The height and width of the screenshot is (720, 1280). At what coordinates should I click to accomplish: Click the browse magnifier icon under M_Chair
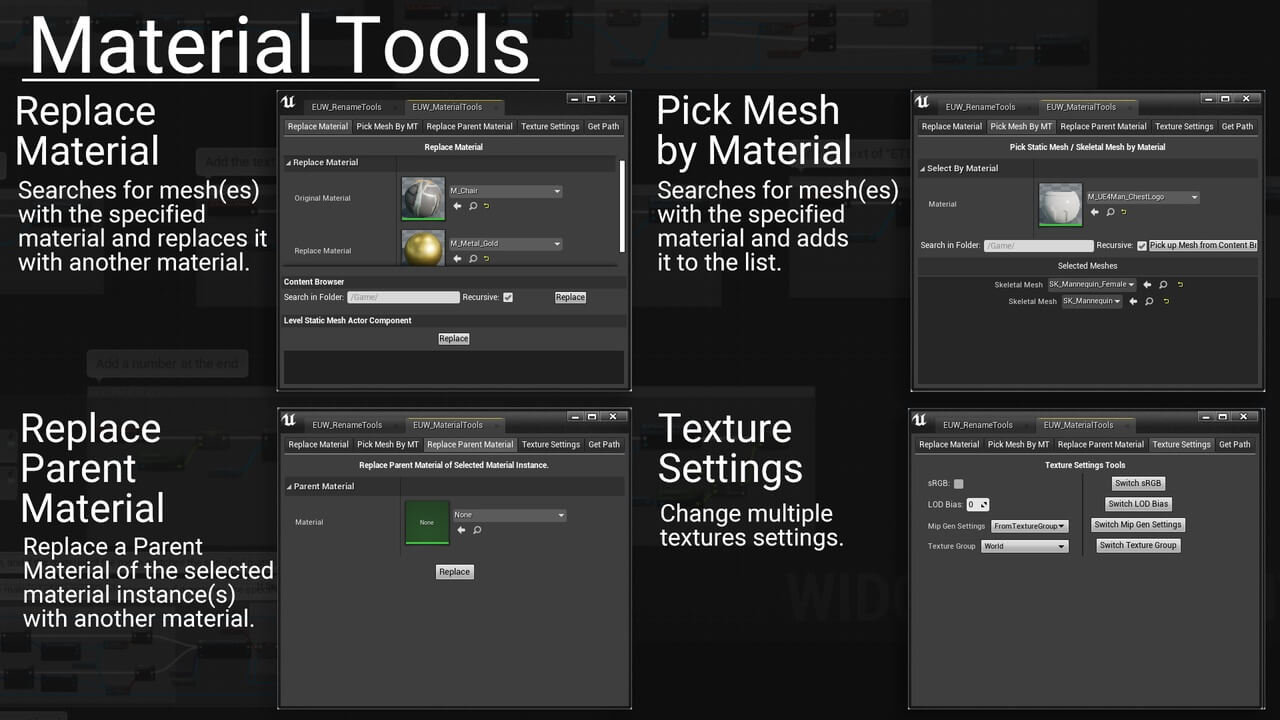coord(473,206)
